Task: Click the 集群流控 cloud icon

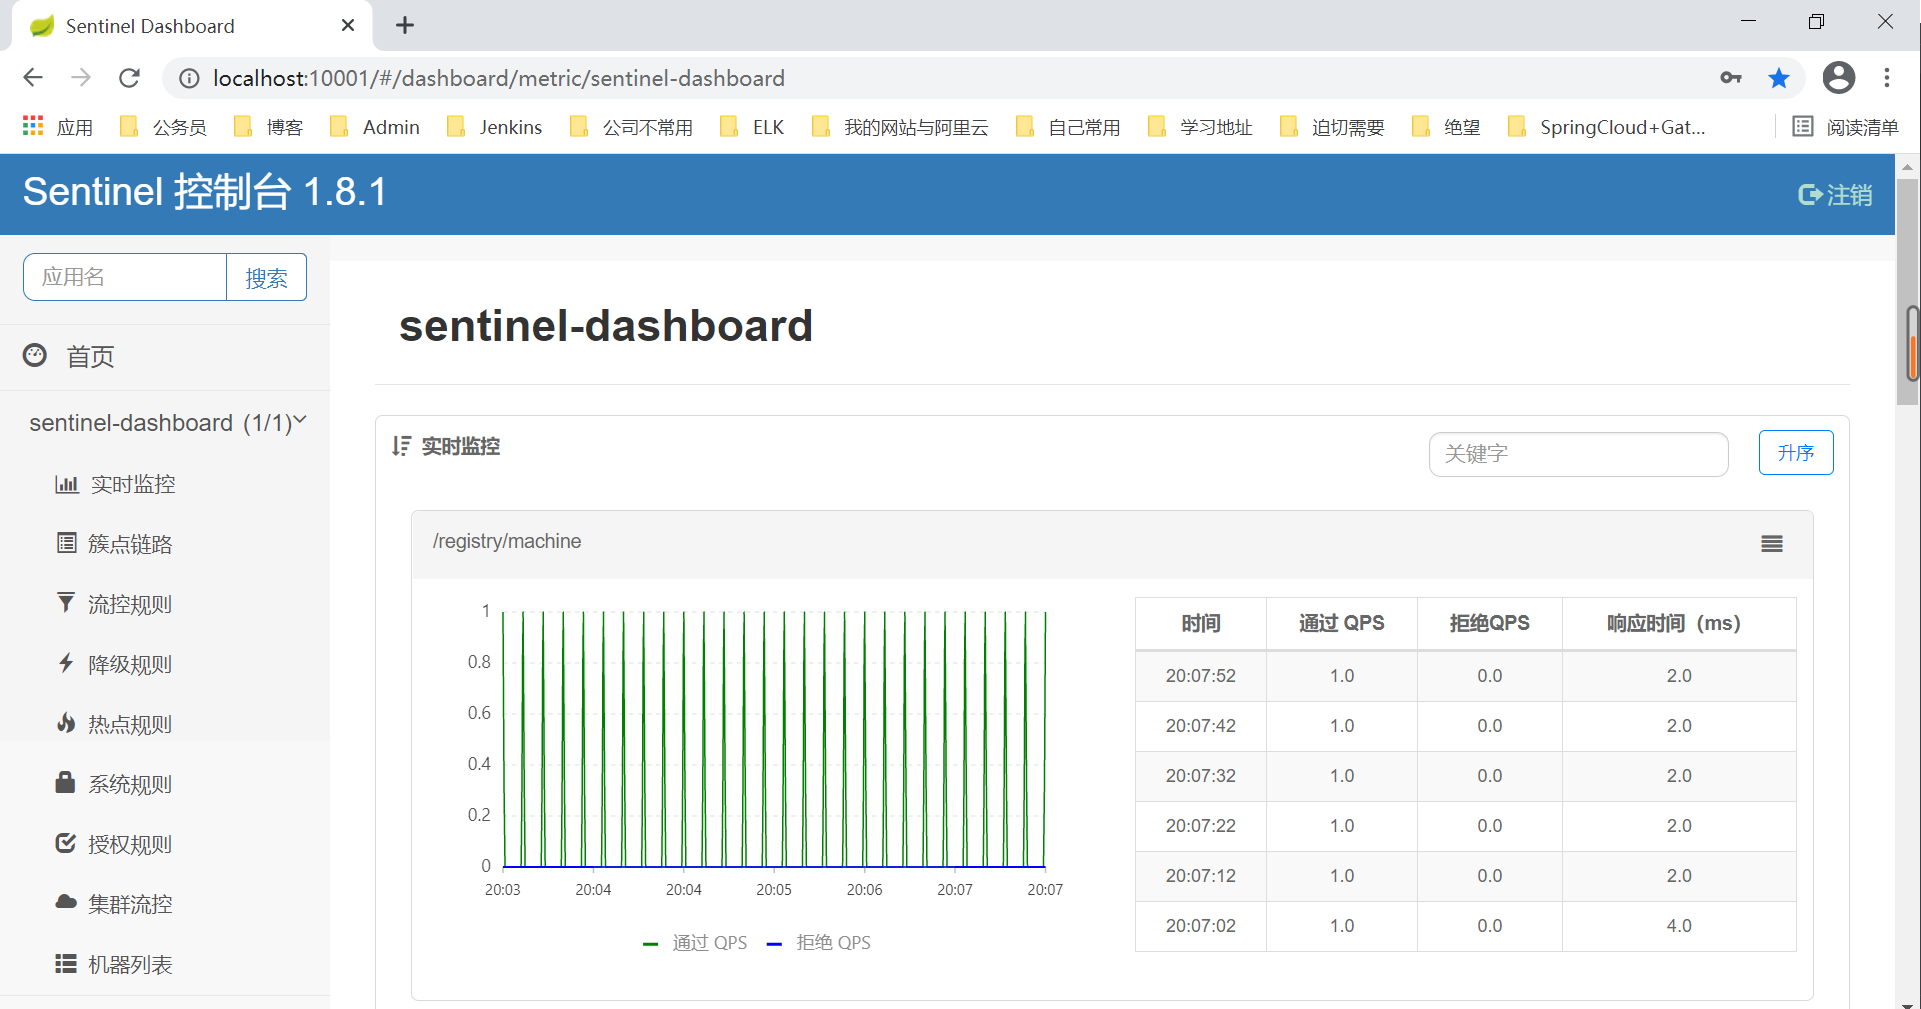Action: tap(66, 902)
